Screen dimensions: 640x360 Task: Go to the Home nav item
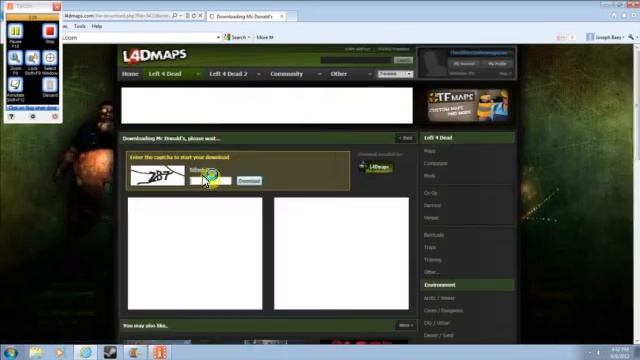pos(130,74)
